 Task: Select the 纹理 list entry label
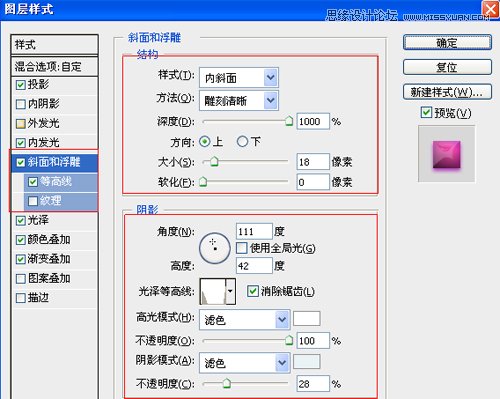tap(50, 201)
